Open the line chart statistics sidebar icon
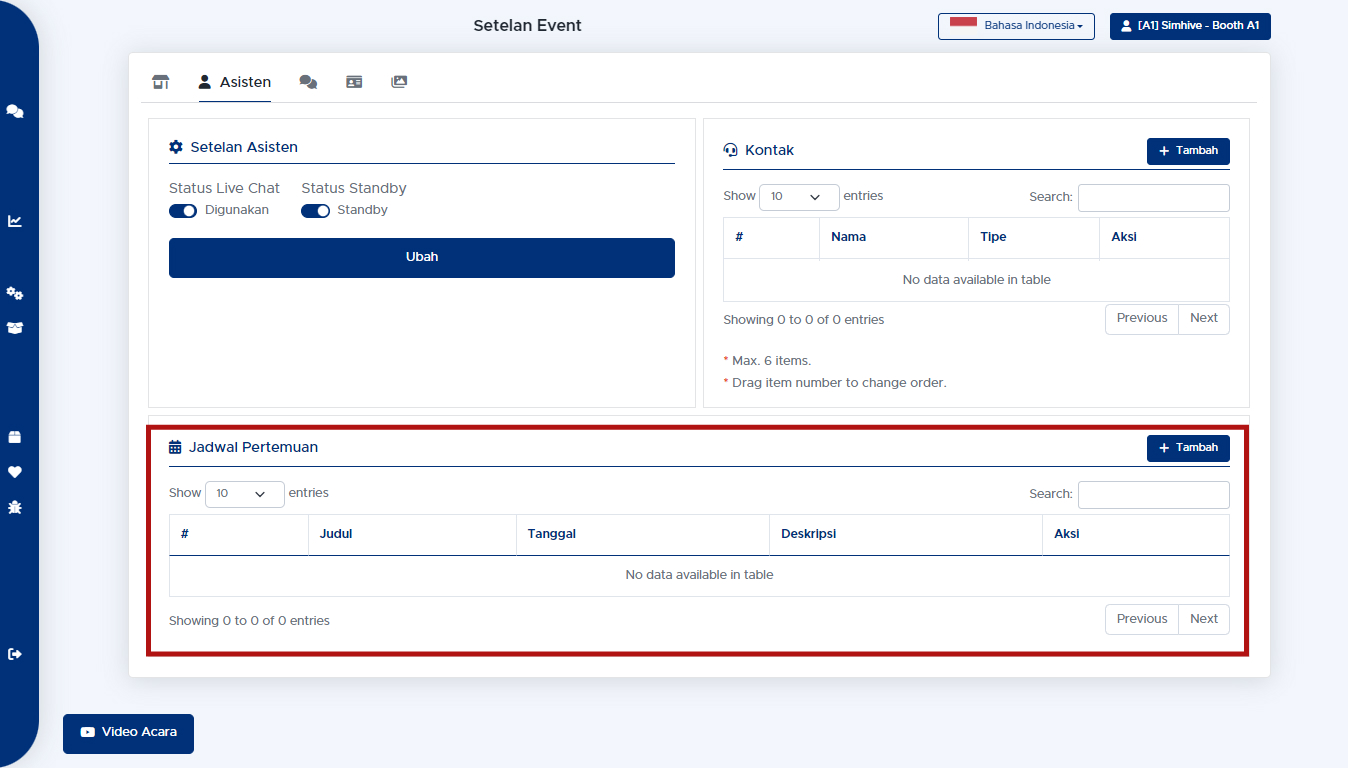Viewport: 1348px width, 768px height. click(x=15, y=221)
